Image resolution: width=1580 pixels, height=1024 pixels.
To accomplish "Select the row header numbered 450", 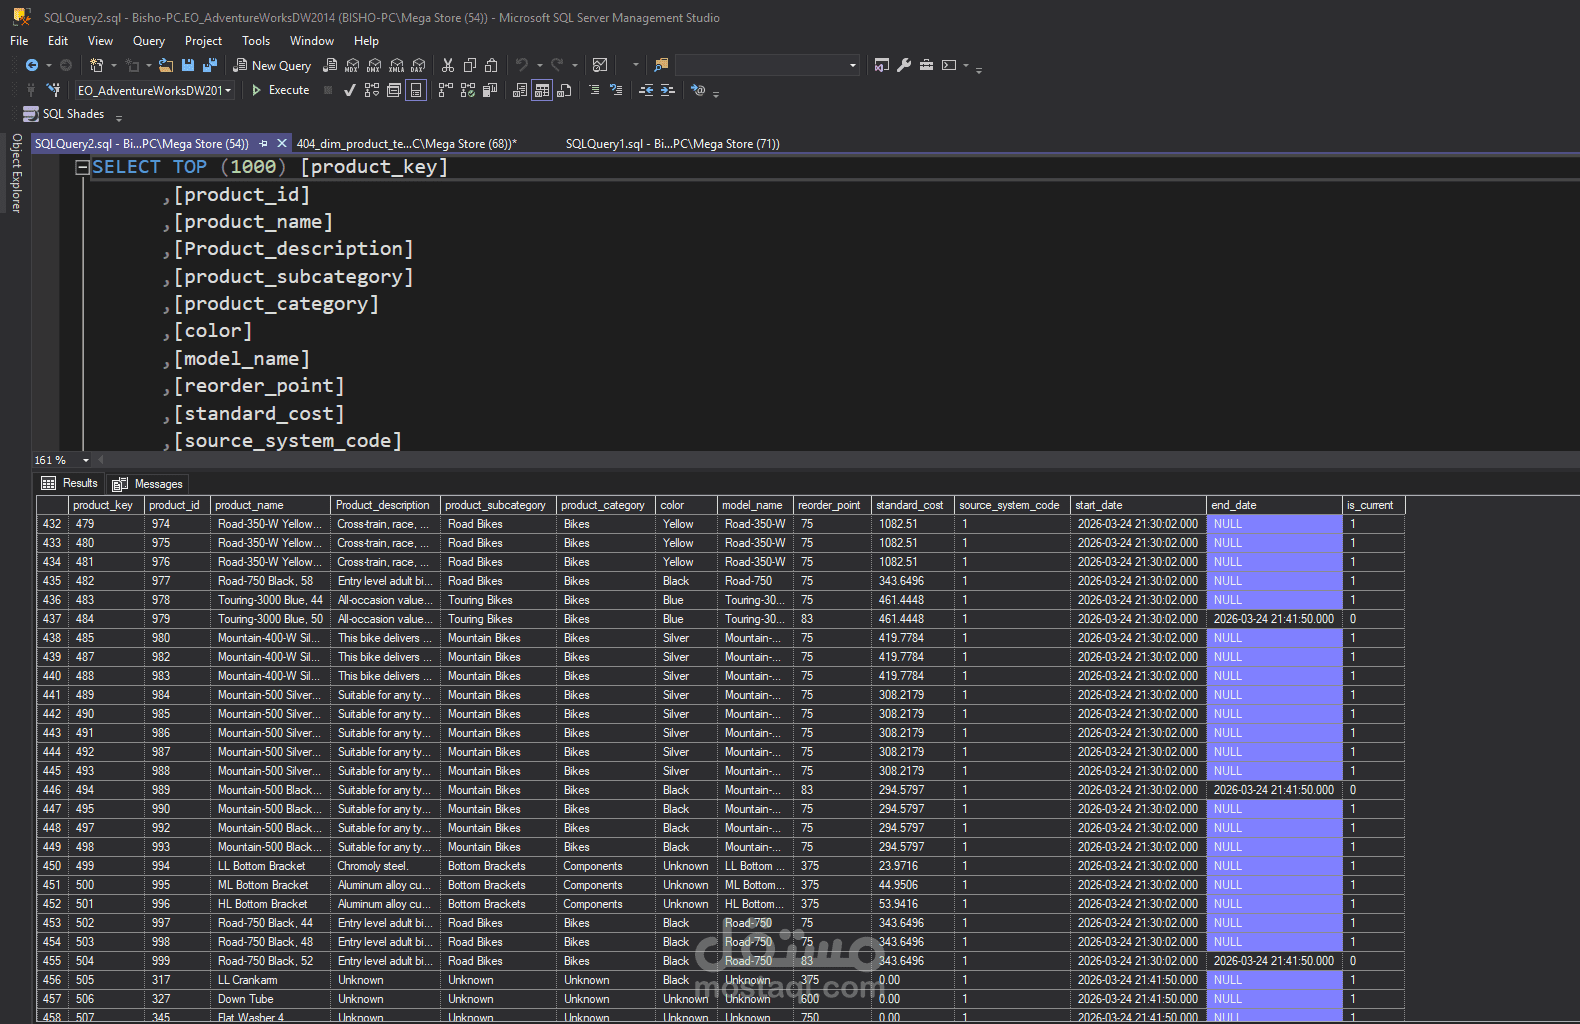I will (x=52, y=866).
